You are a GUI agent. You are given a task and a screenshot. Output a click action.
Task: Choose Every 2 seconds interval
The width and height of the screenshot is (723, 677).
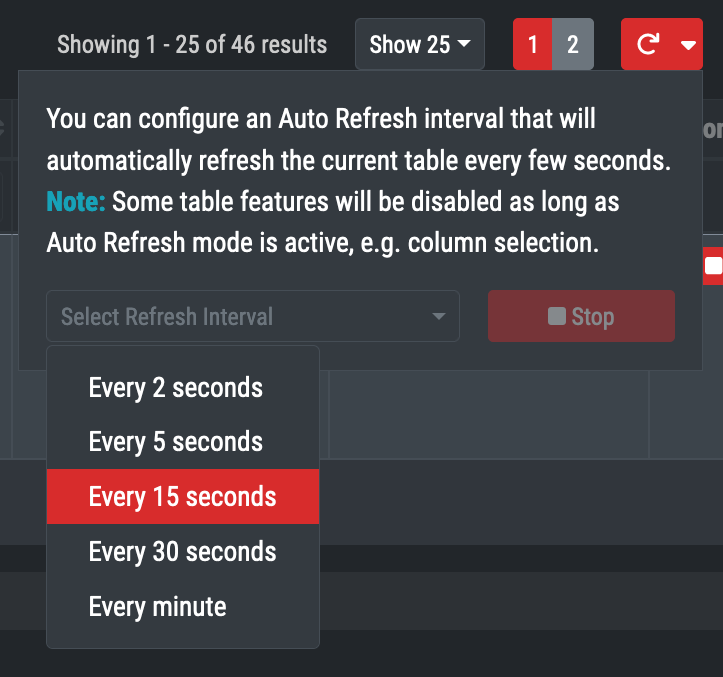tap(176, 388)
